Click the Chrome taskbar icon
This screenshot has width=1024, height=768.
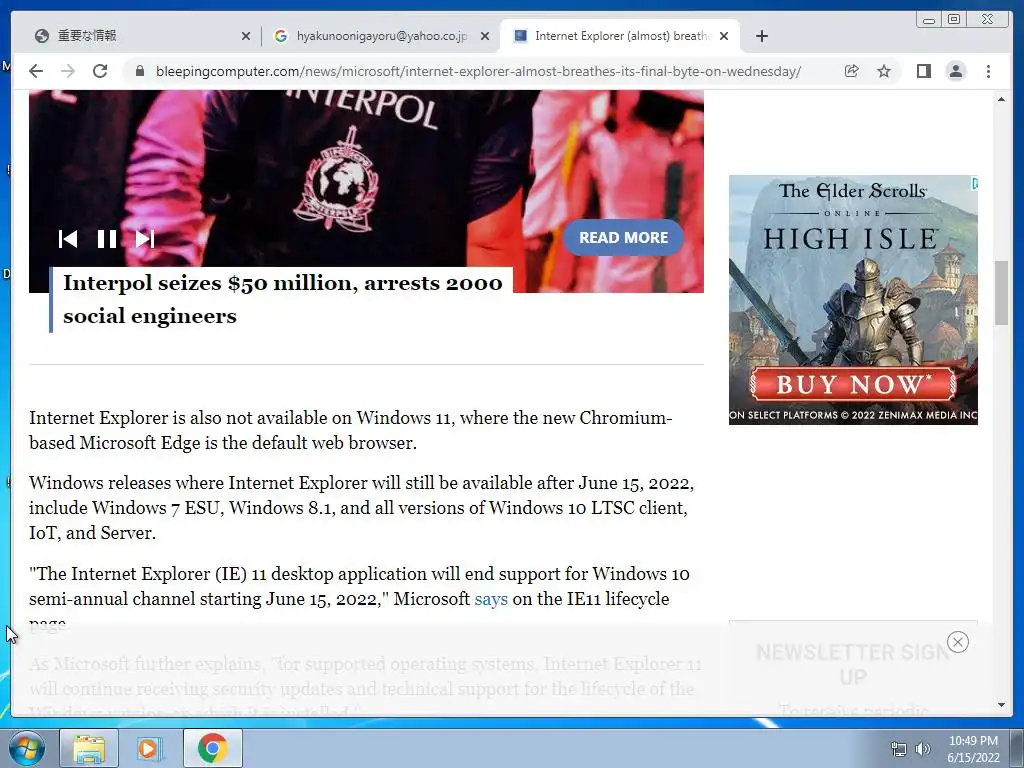(x=212, y=748)
